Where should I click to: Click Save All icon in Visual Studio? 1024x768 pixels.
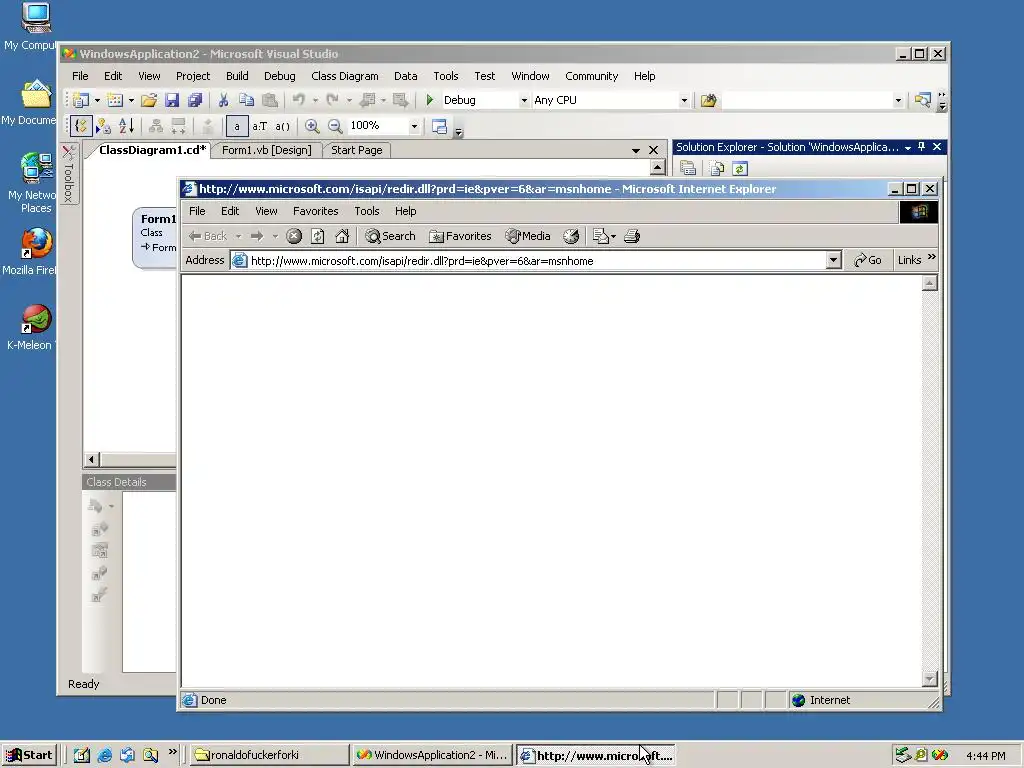click(x=195, y=100)
